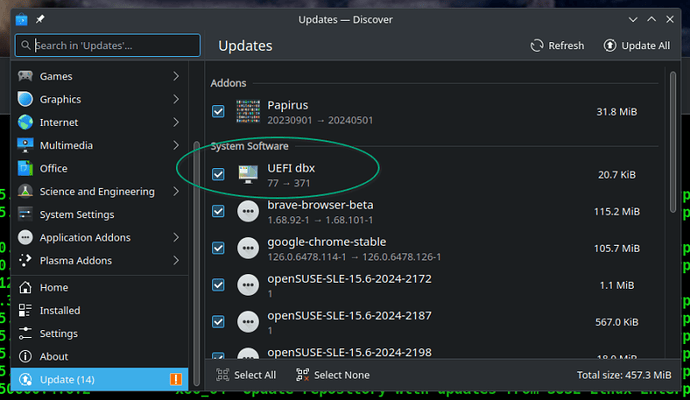Expand the Plasma Addons chevron
This screenshot has width=690, height=400.
pos(175,260)
